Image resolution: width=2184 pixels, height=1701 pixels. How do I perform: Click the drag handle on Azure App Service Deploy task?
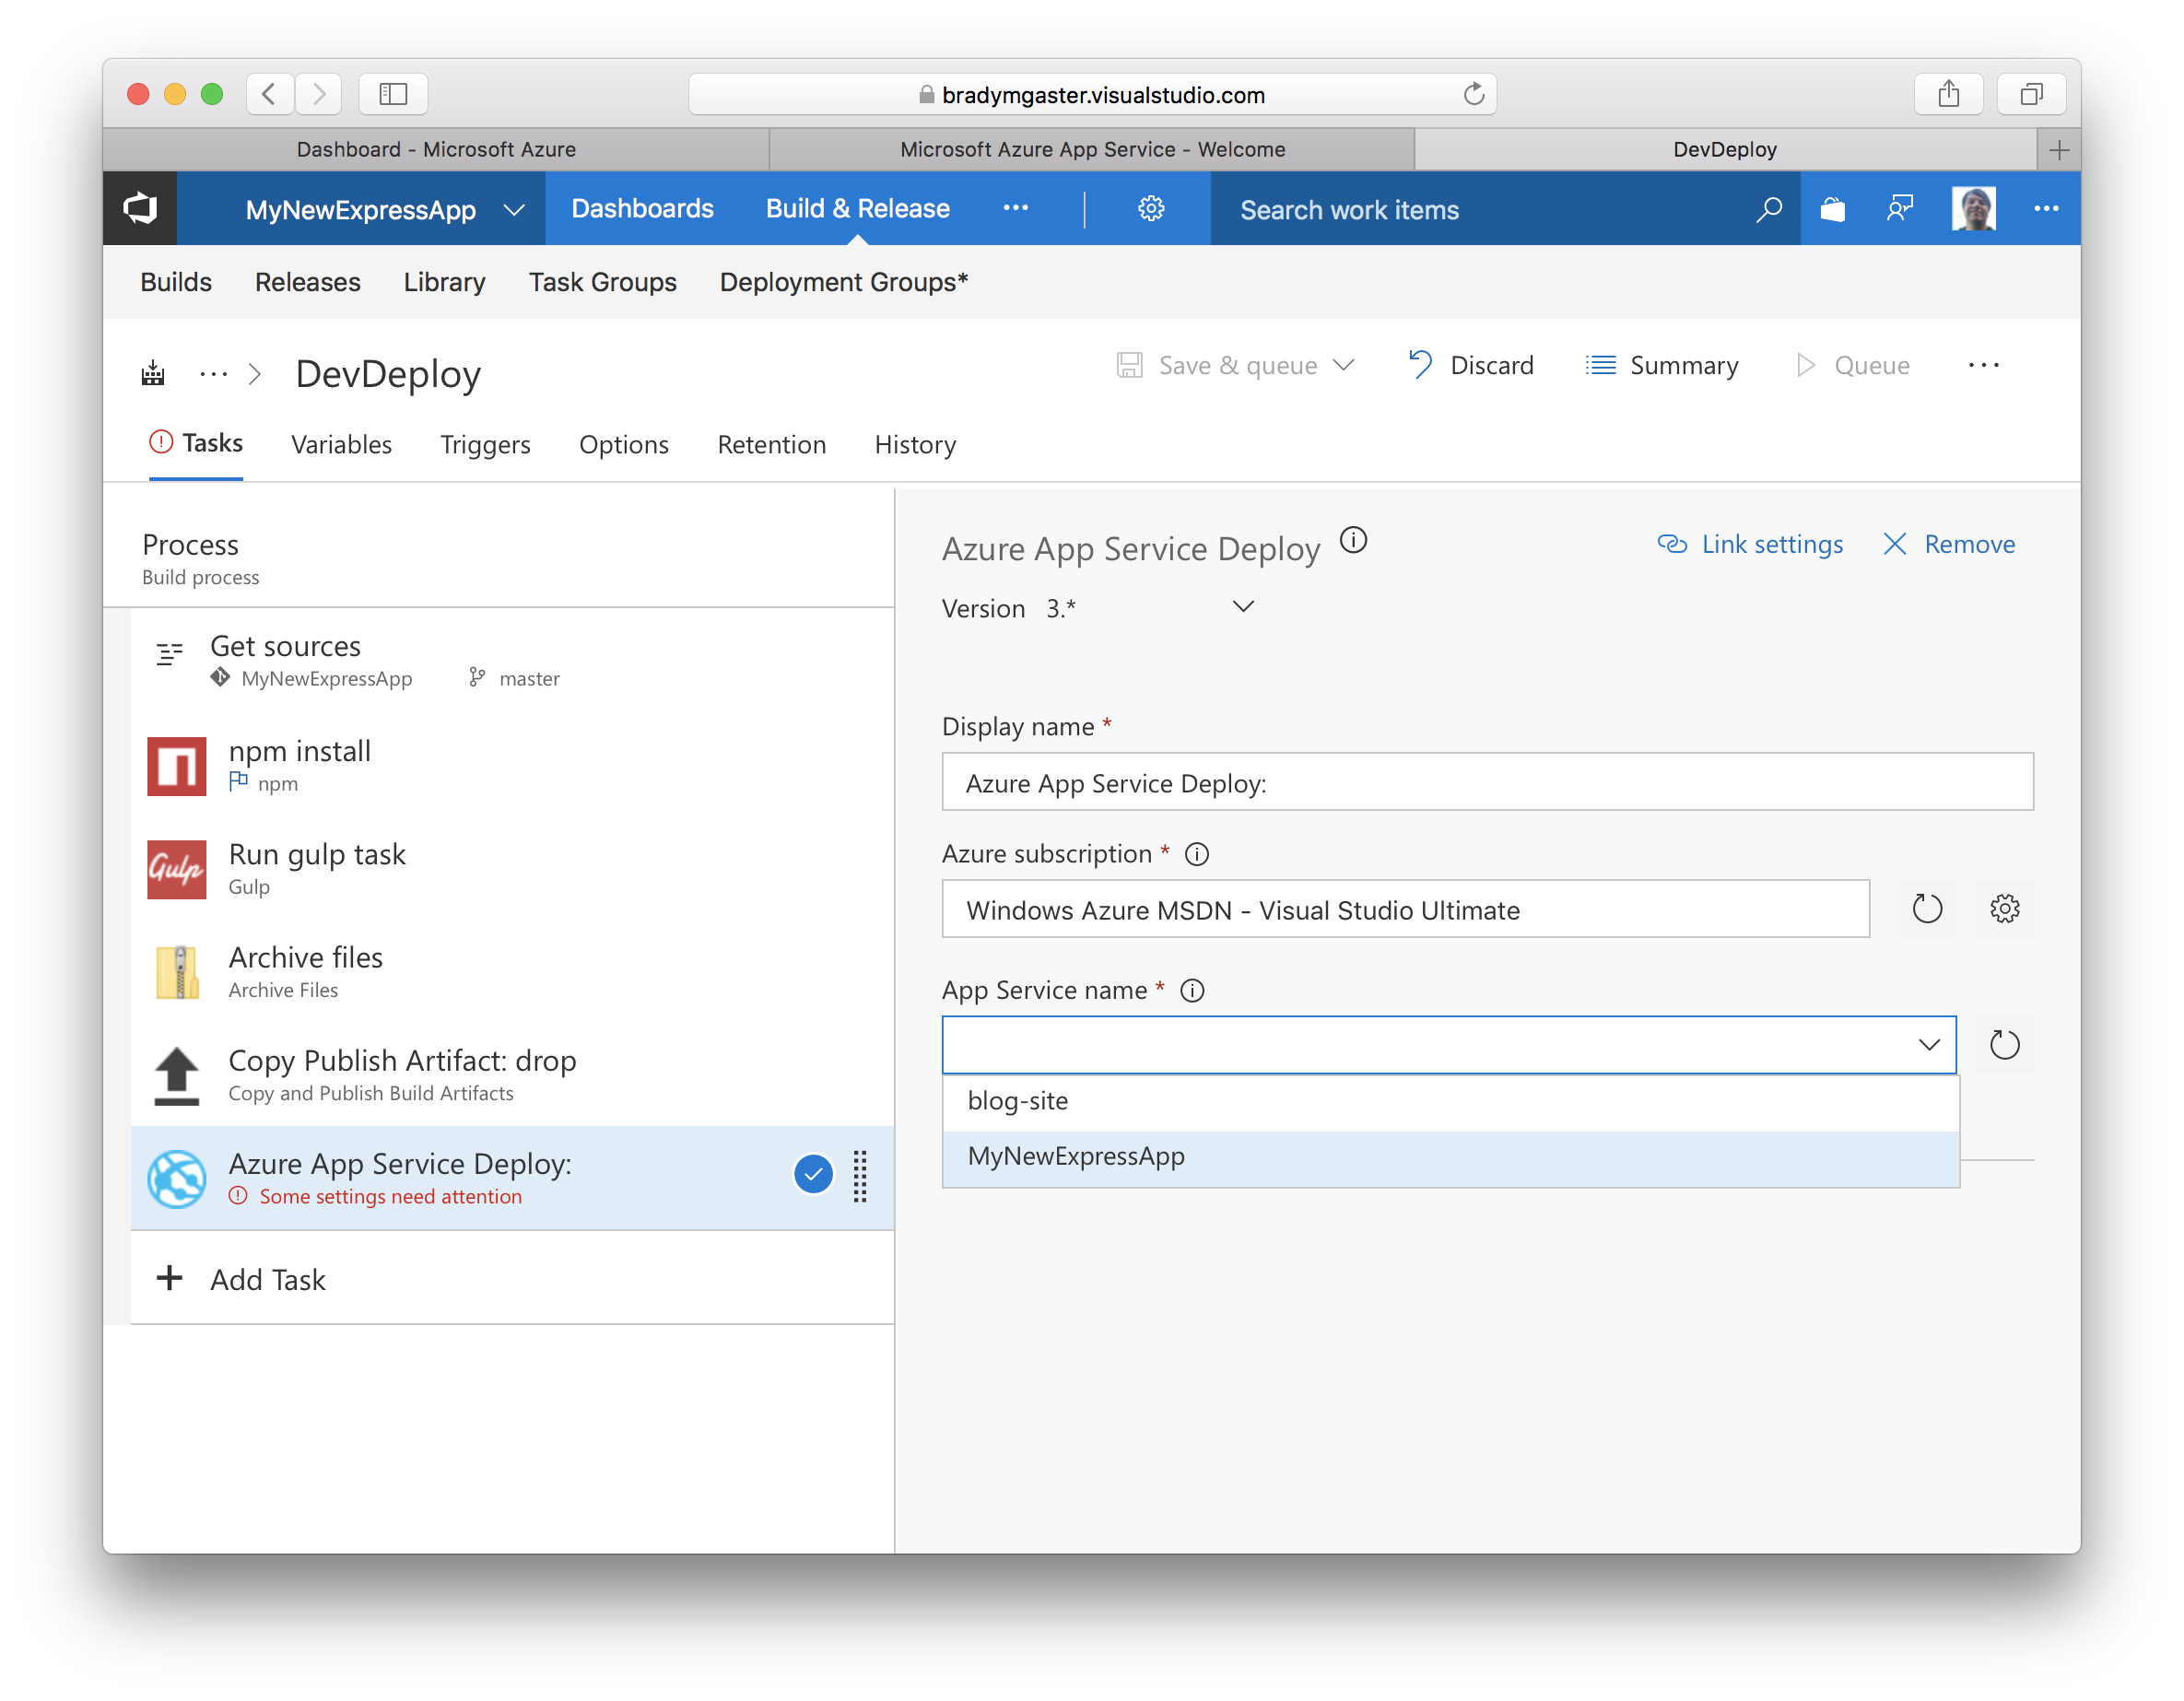point(859,1176)
